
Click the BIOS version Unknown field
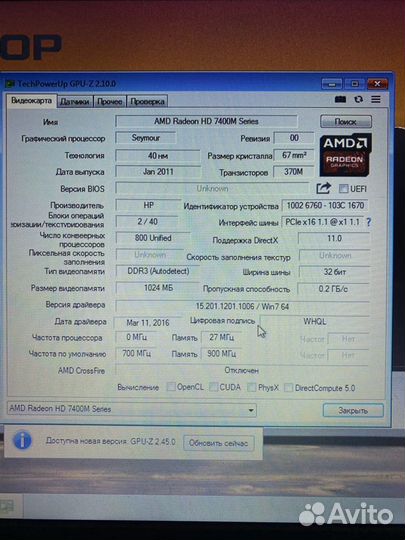click(212, 188)
